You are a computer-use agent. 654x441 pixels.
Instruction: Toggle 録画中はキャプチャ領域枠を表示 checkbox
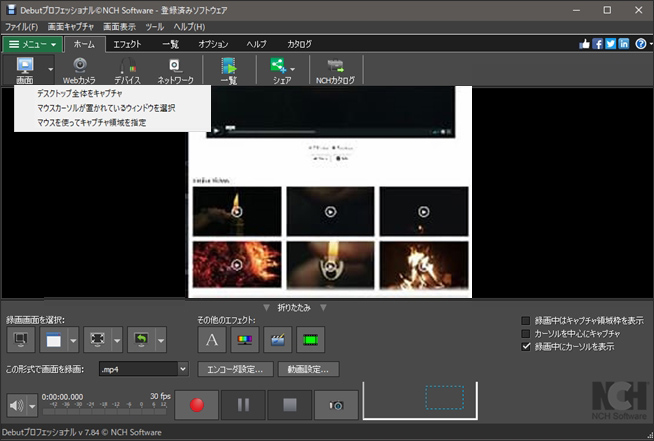(x=526, y=320)
